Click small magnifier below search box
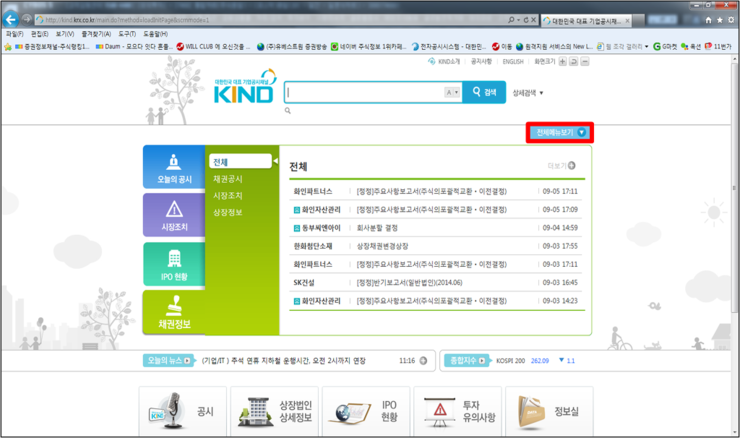The height and width of the screenshot is (438, 740). pos(287,110)
